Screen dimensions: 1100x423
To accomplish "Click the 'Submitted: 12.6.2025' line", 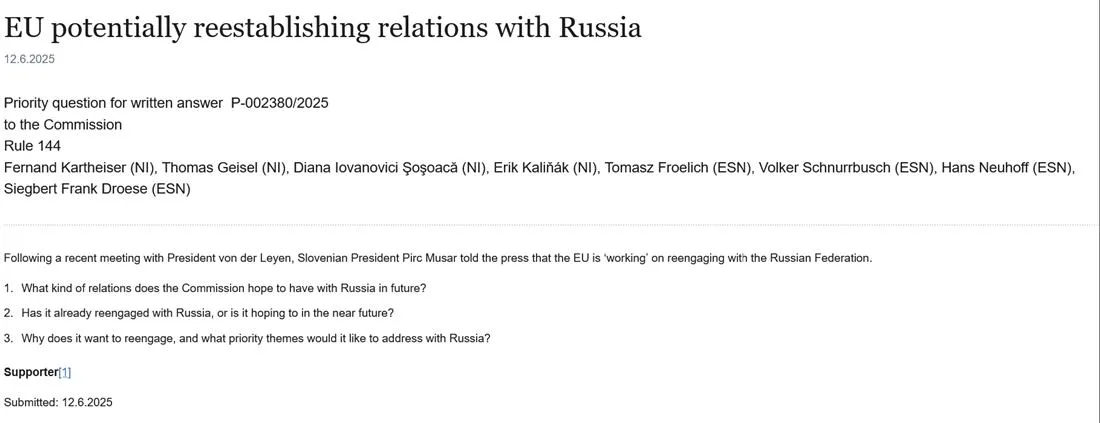I will (58, 402).
